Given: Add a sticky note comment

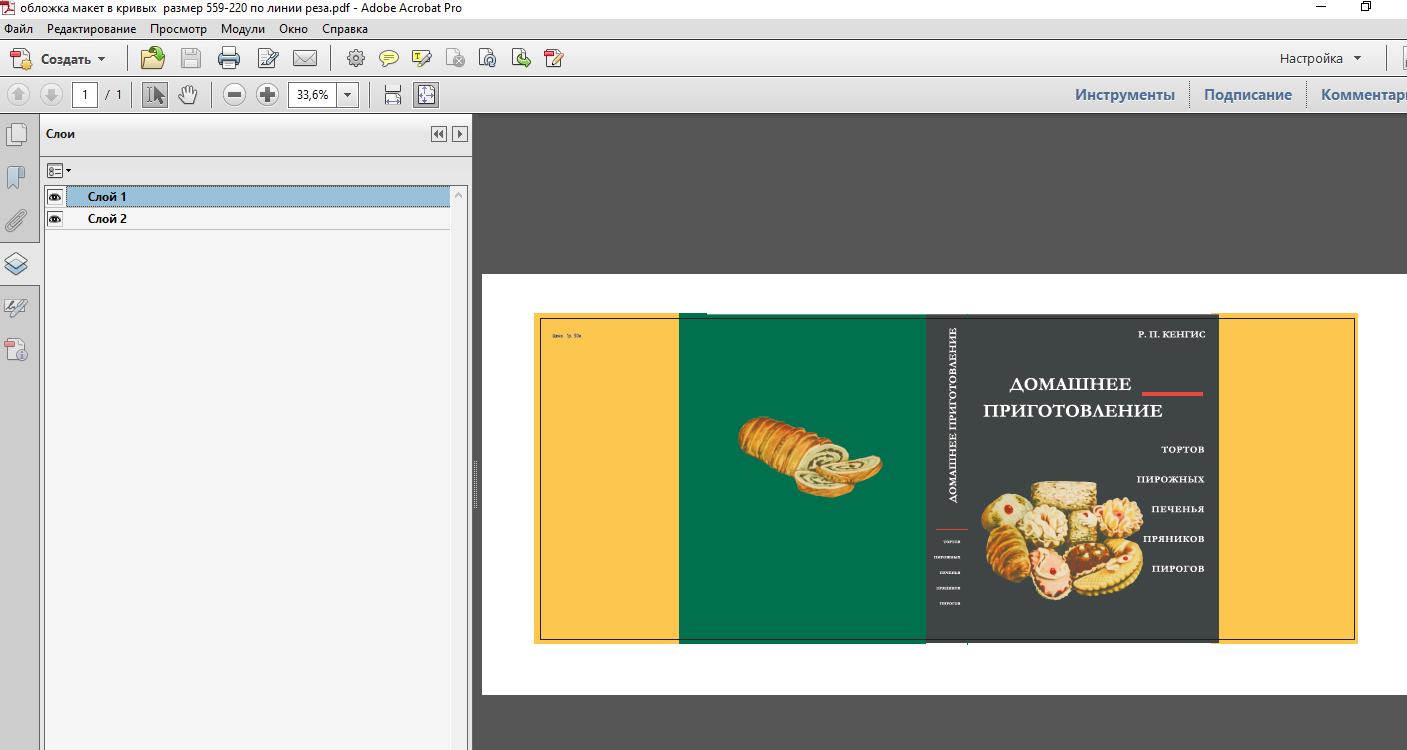Looking at the screenshot, I should [388, 58].
